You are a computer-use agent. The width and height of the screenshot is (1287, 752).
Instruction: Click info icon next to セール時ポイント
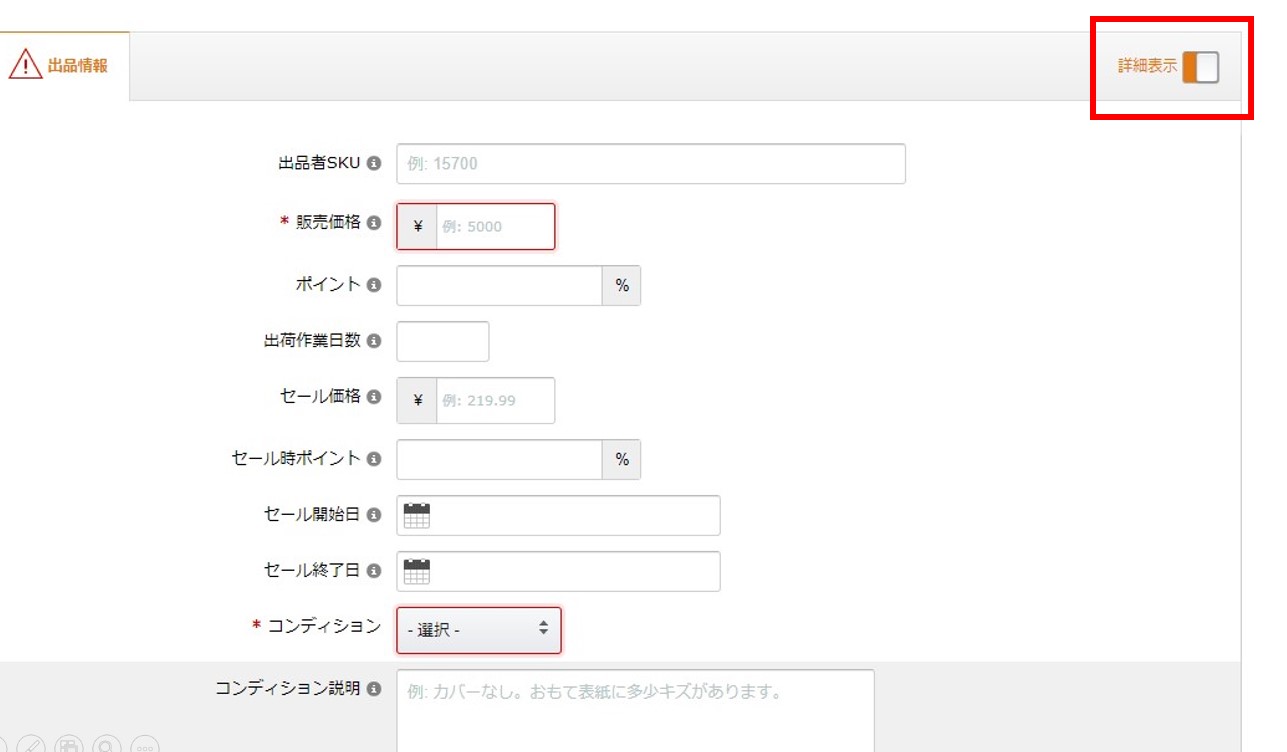(374, 458)
